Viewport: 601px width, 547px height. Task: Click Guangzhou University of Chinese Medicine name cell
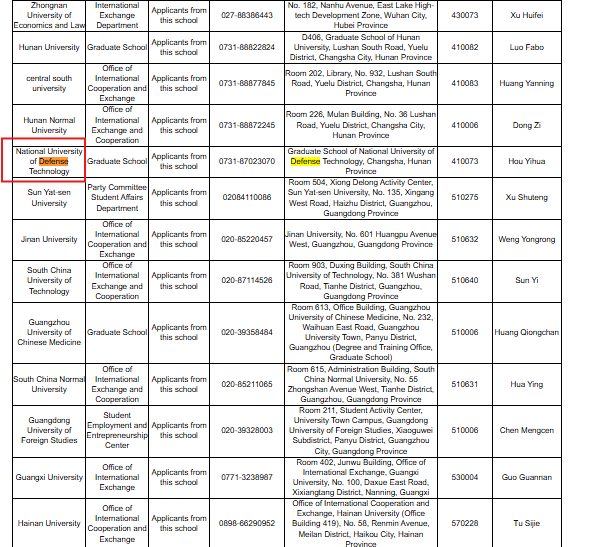tap(49, 332)
